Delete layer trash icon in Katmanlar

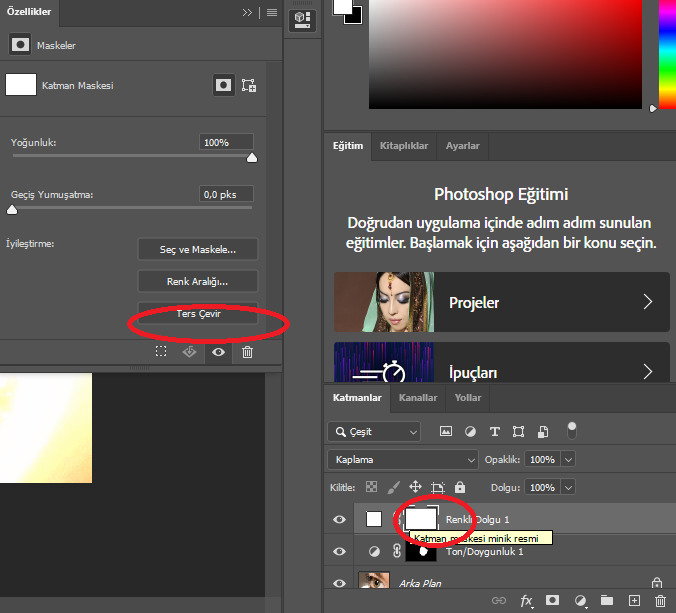pyautogui.click(x=660, y=600)
